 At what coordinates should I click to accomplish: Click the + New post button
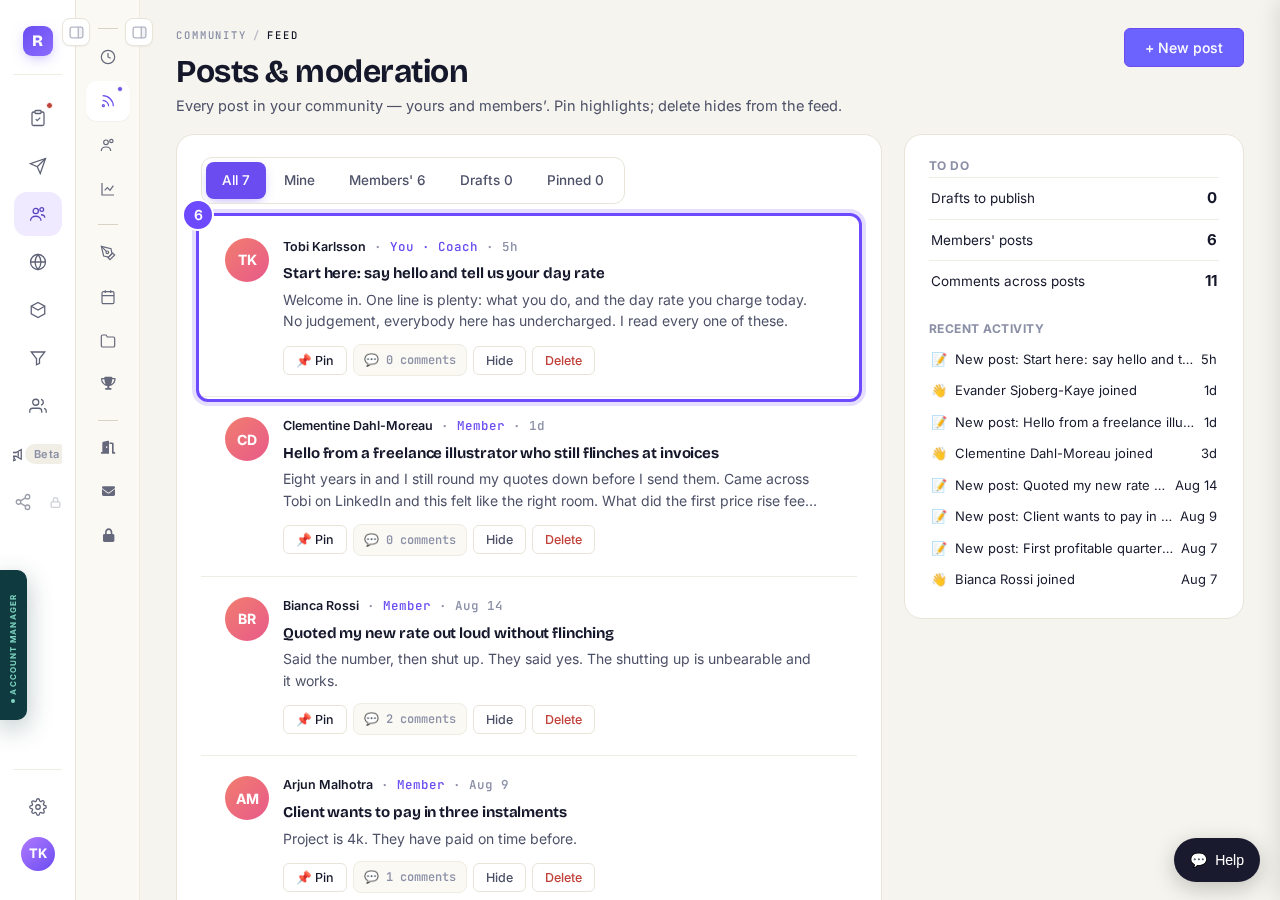click(x=1184, y=48)
